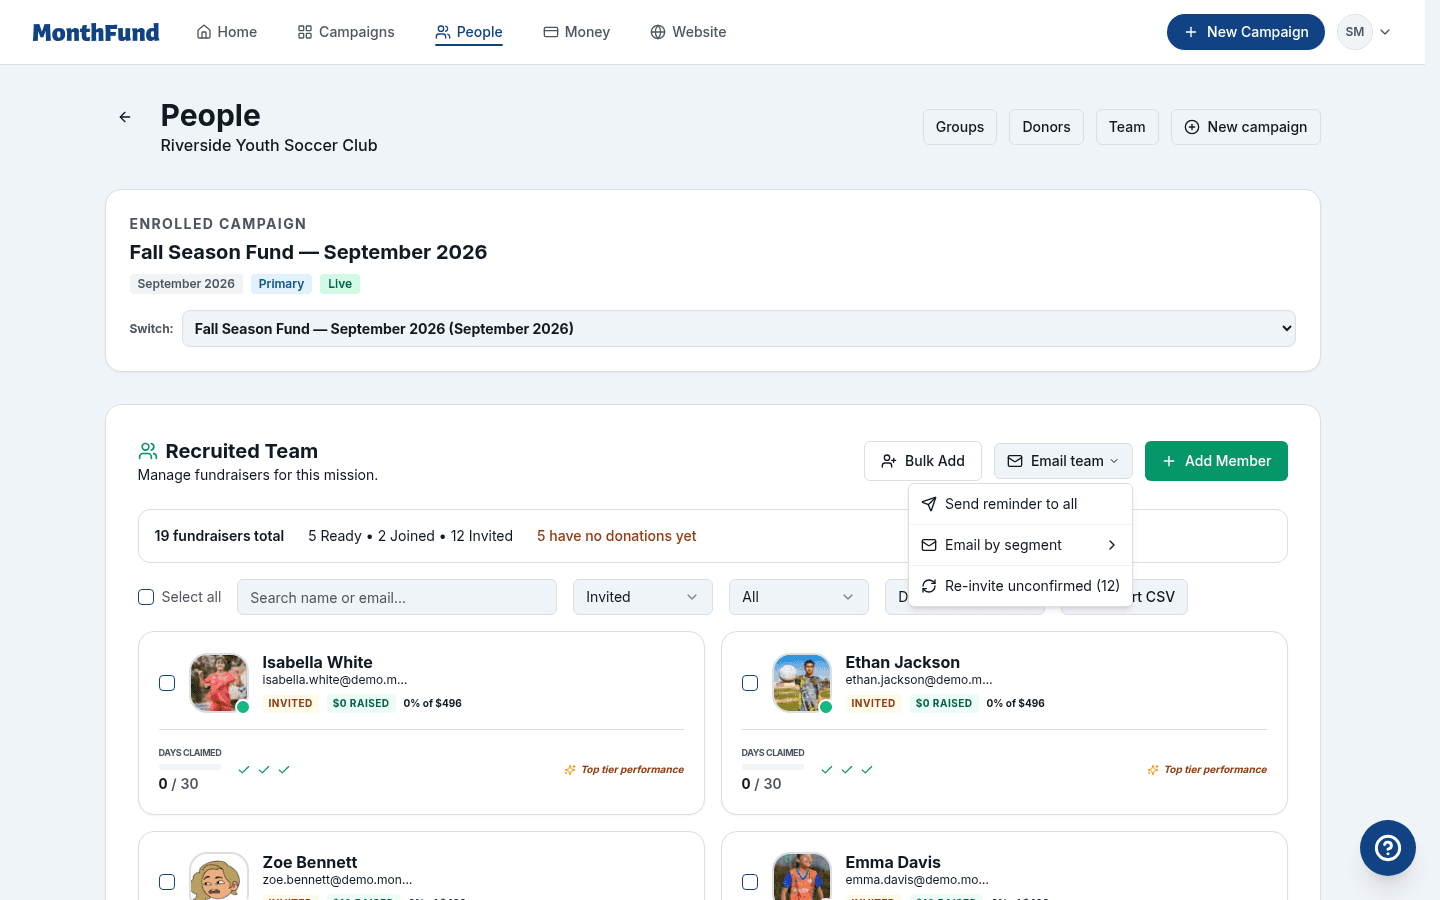
Task: Click Isabella White's $0 RAISED badge
Action: [x=361, y=703]
